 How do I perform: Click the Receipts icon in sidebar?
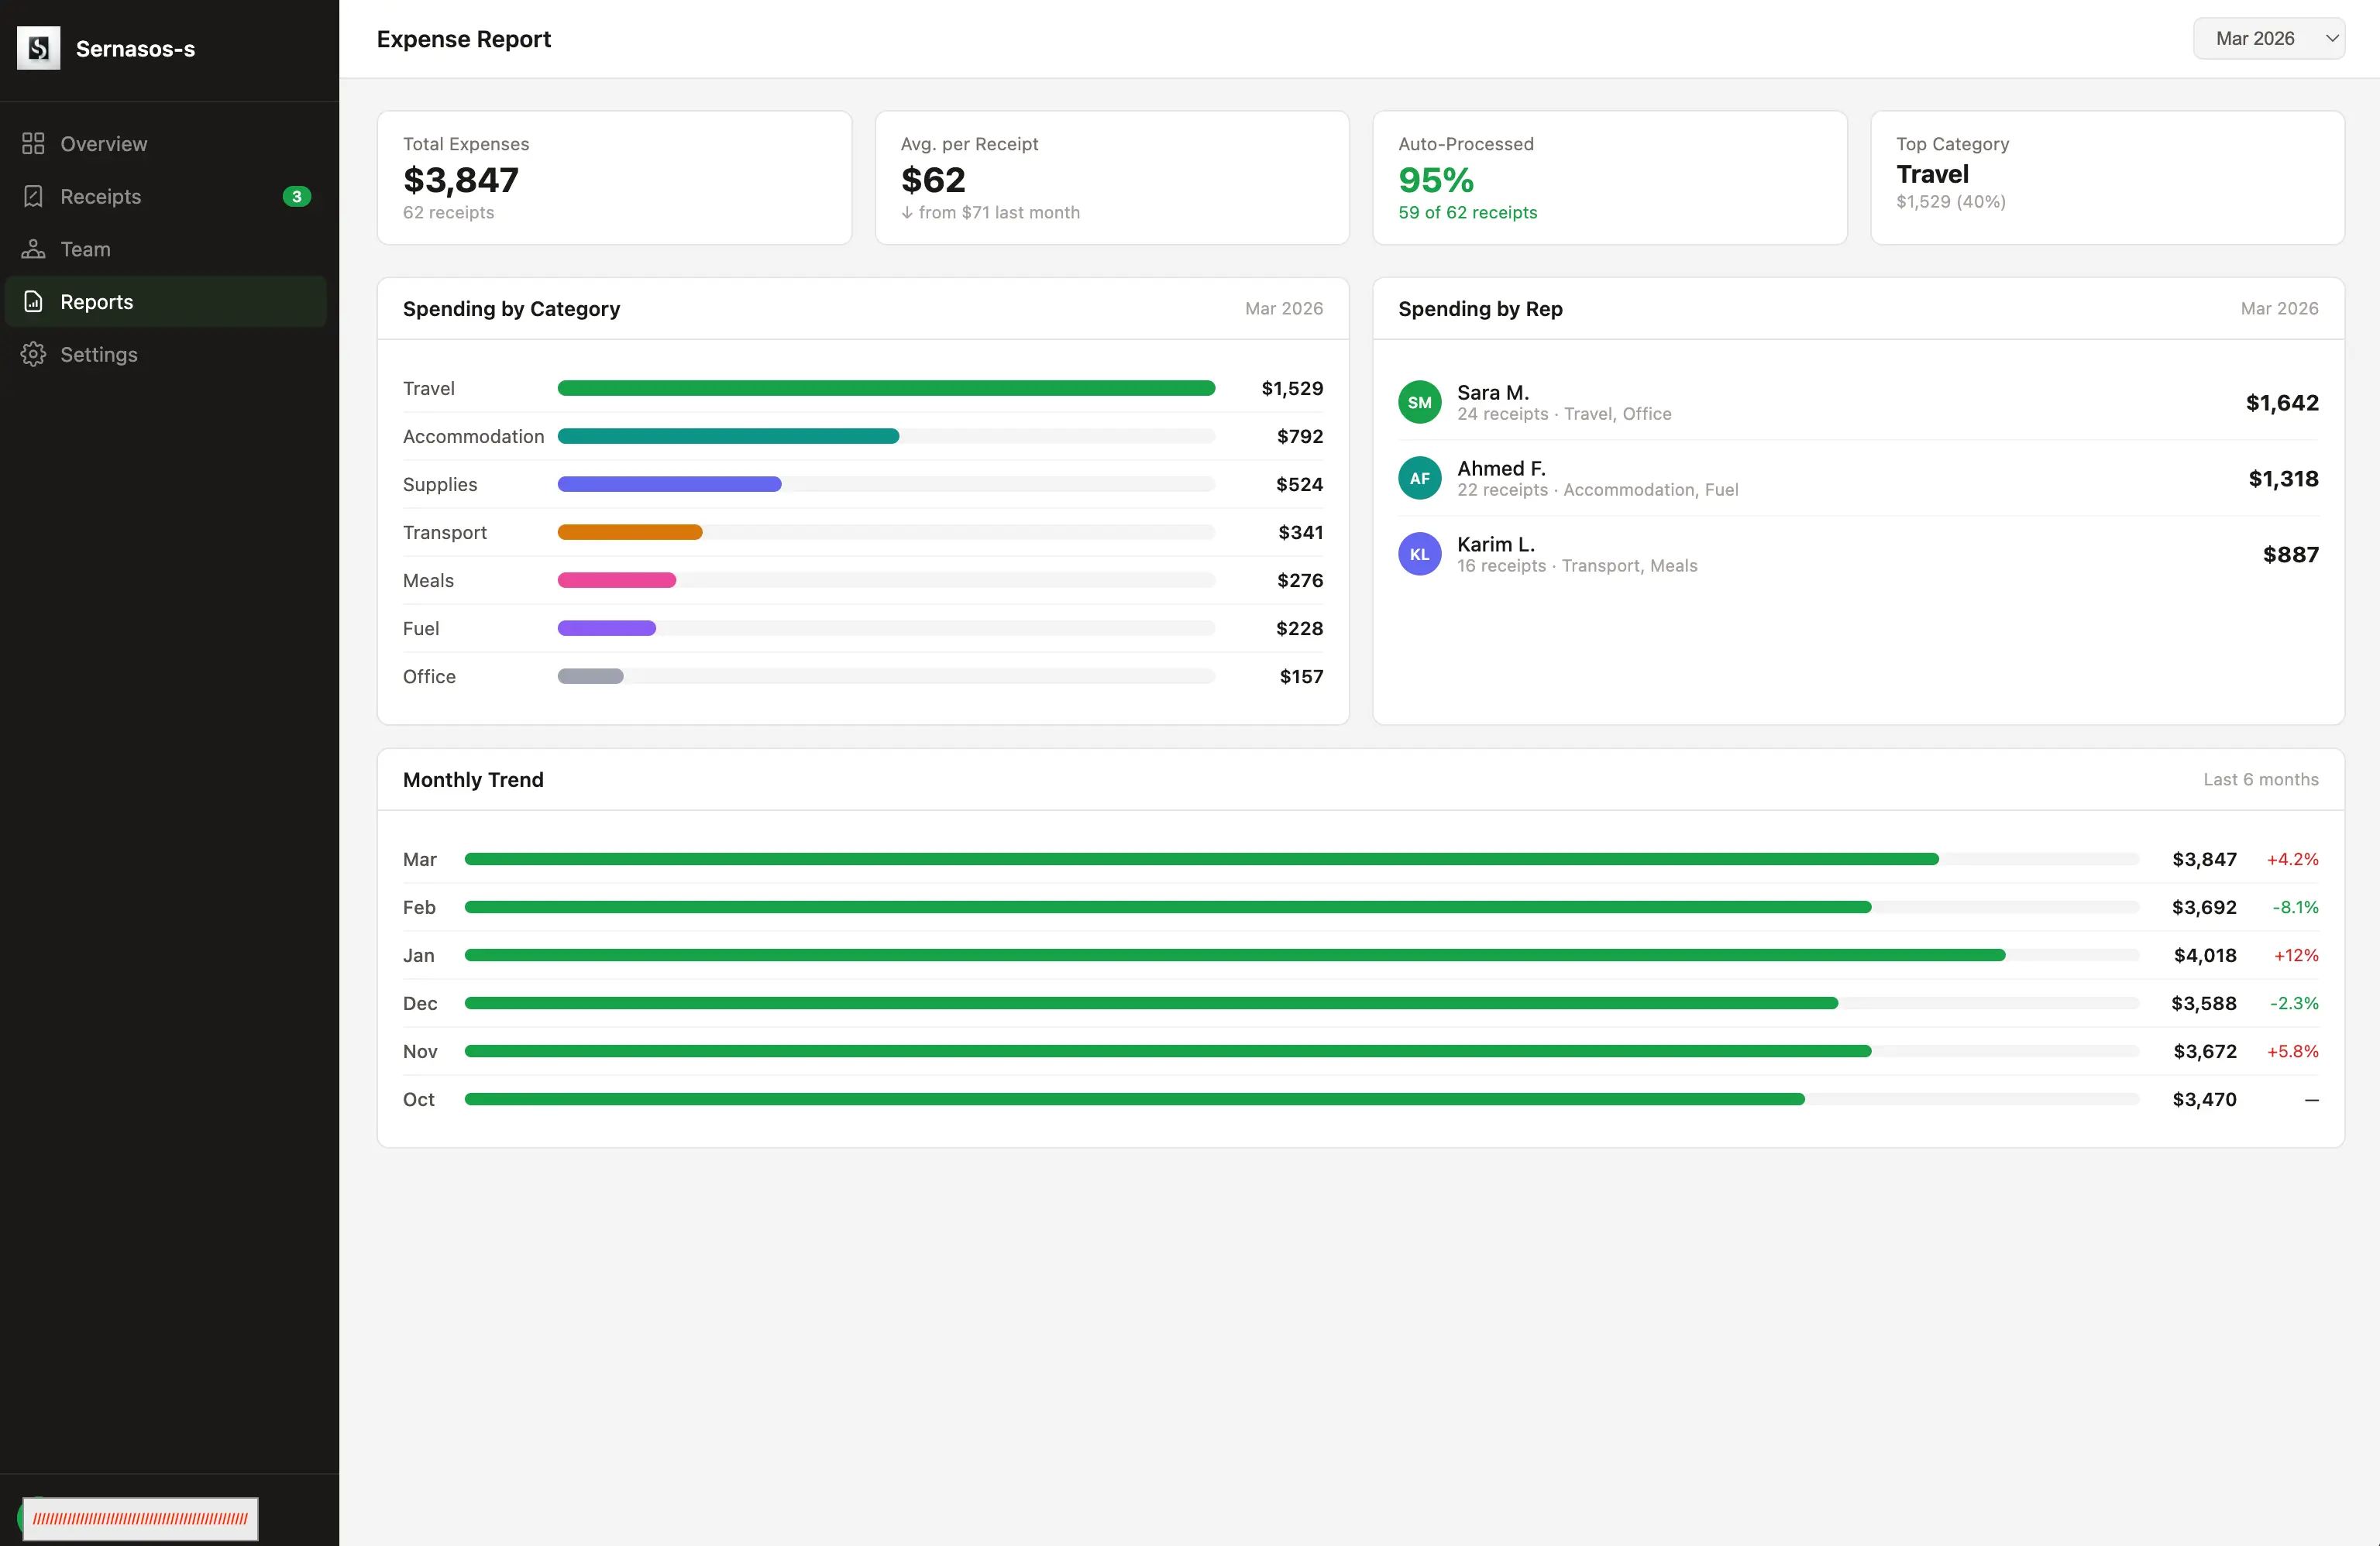(33, 196)
